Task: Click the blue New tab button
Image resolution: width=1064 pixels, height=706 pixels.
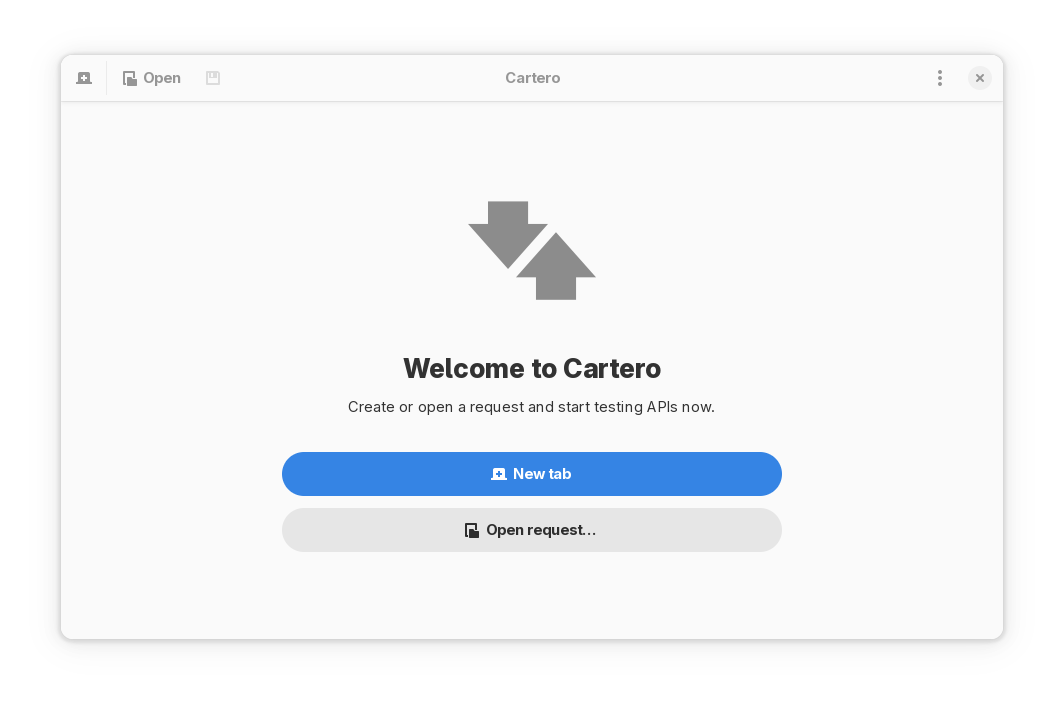Action: click(x=532, y=474)
